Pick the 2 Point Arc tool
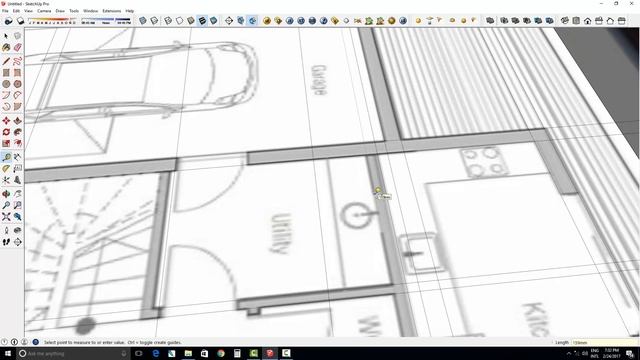The width and height of the screenshot is (640, 360). point(18,96)
